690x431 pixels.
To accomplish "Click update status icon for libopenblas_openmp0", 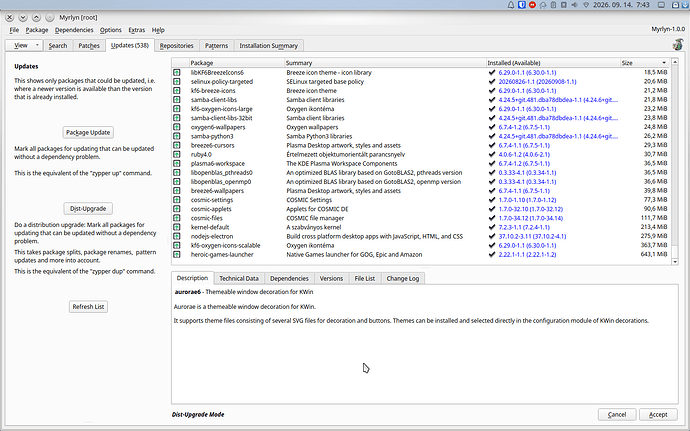I will tap(176, 182).
